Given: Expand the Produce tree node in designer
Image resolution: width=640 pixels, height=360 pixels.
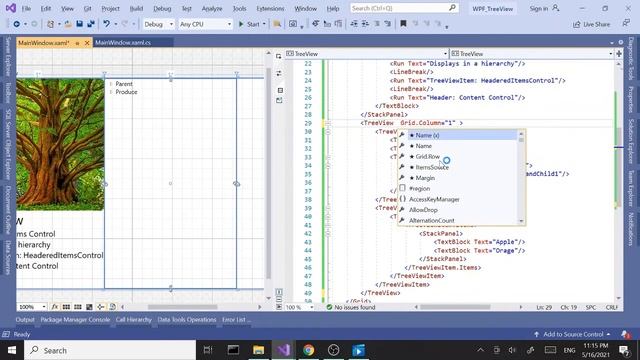Looking at the screenshot, I should coord(111,92).
